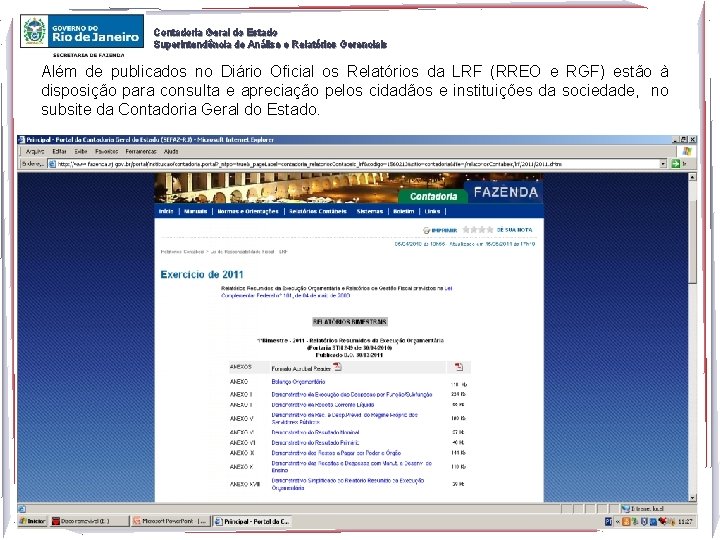Click PDF icon in size column header
Screen dimensions: 720x540
point(458,367)
